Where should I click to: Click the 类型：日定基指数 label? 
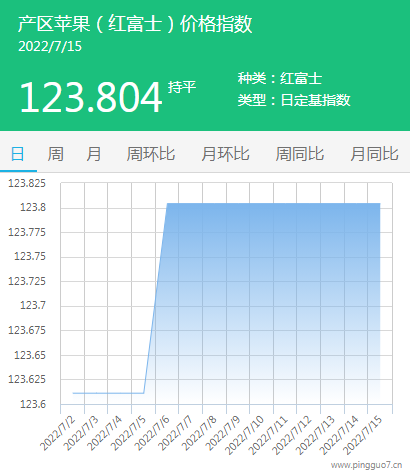tap(294, 100)
